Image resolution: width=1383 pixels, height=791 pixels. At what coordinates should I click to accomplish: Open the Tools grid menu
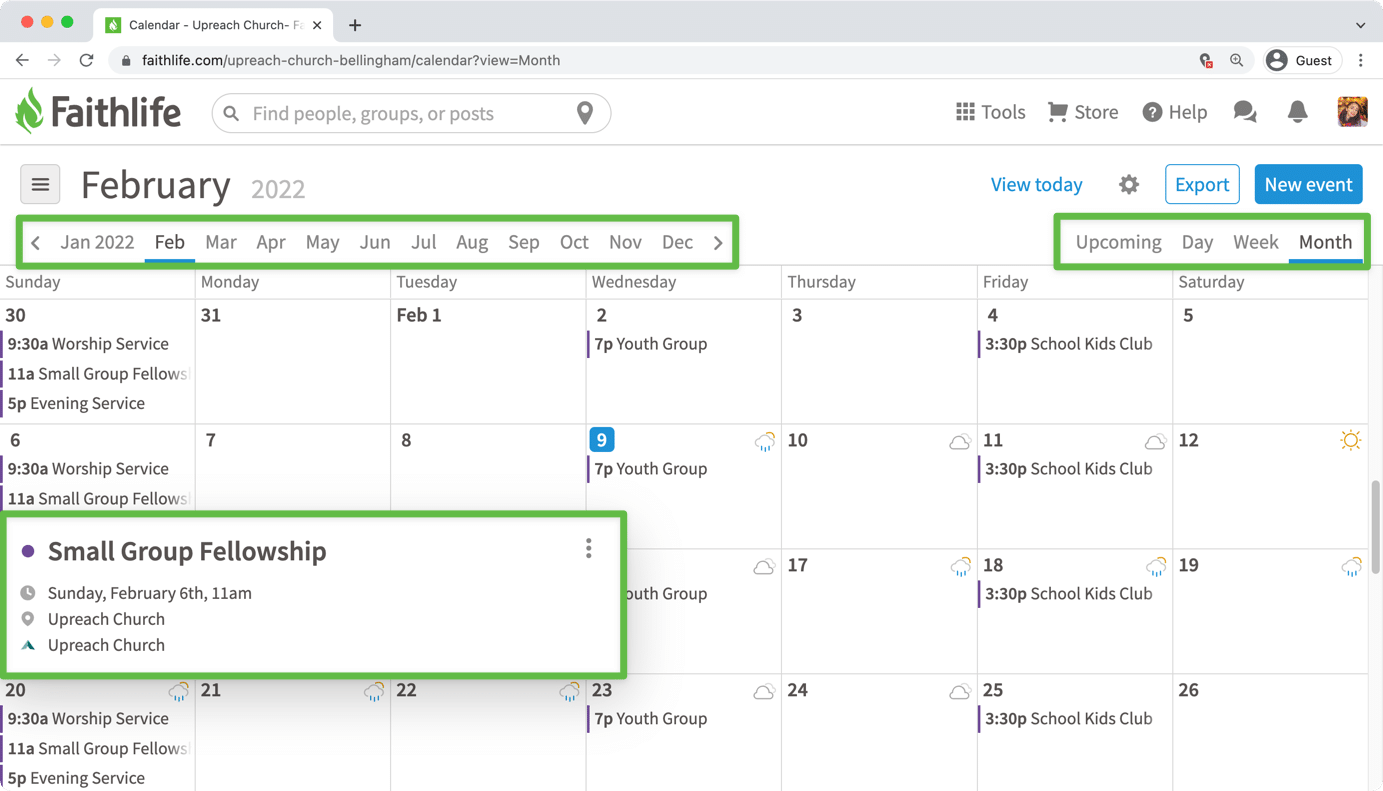[x=990, y=112]
